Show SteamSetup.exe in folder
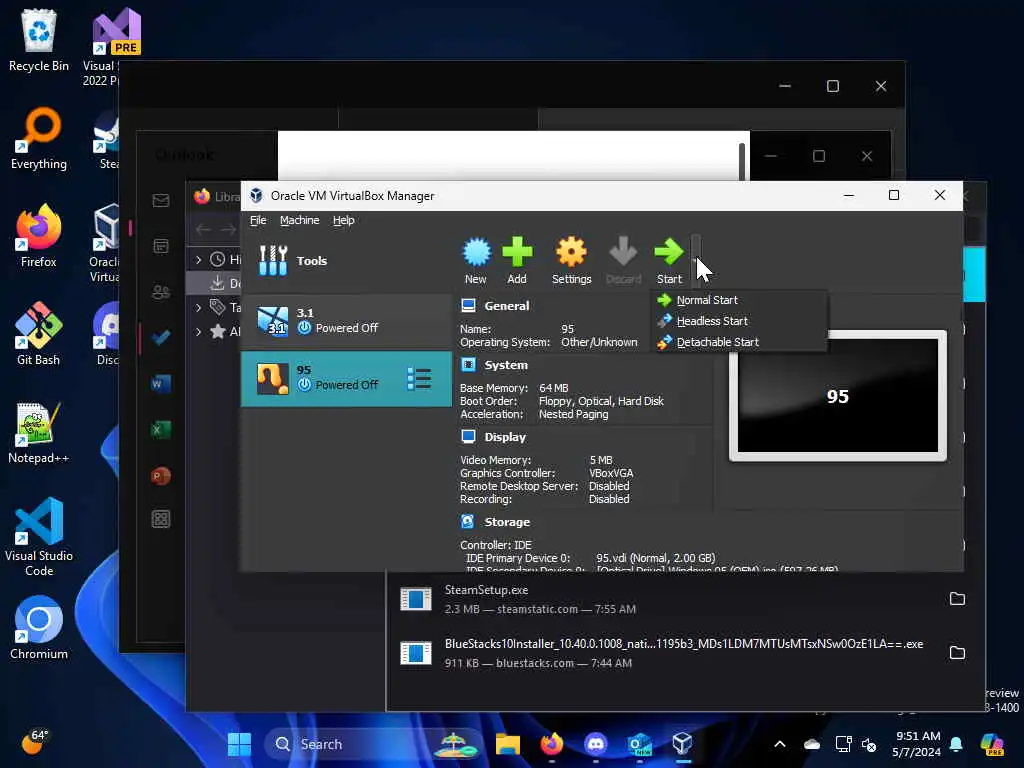Image resolution: width=1024 pixels, height=768 pixels. pyautogui.click(x=957, y=599)
